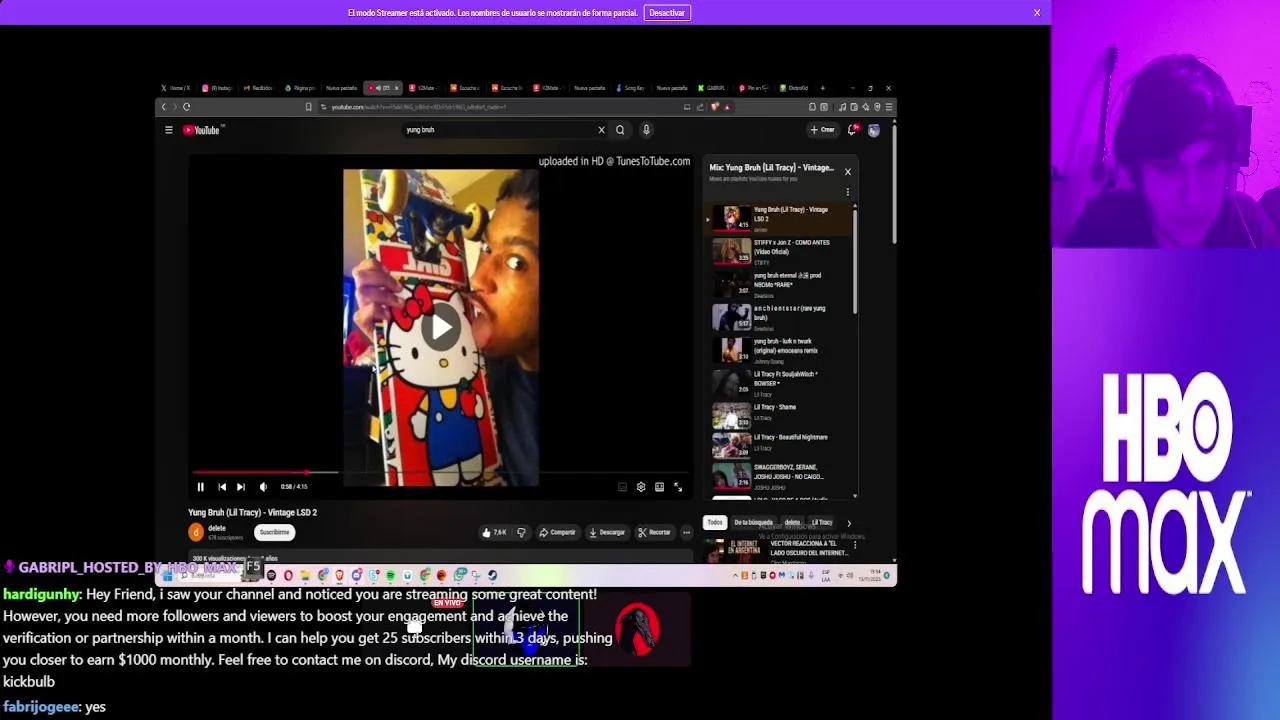This screenshot has width=1280, height=720.
Task: Open a new browser tab with plus
Action: (x=822, y=88)
